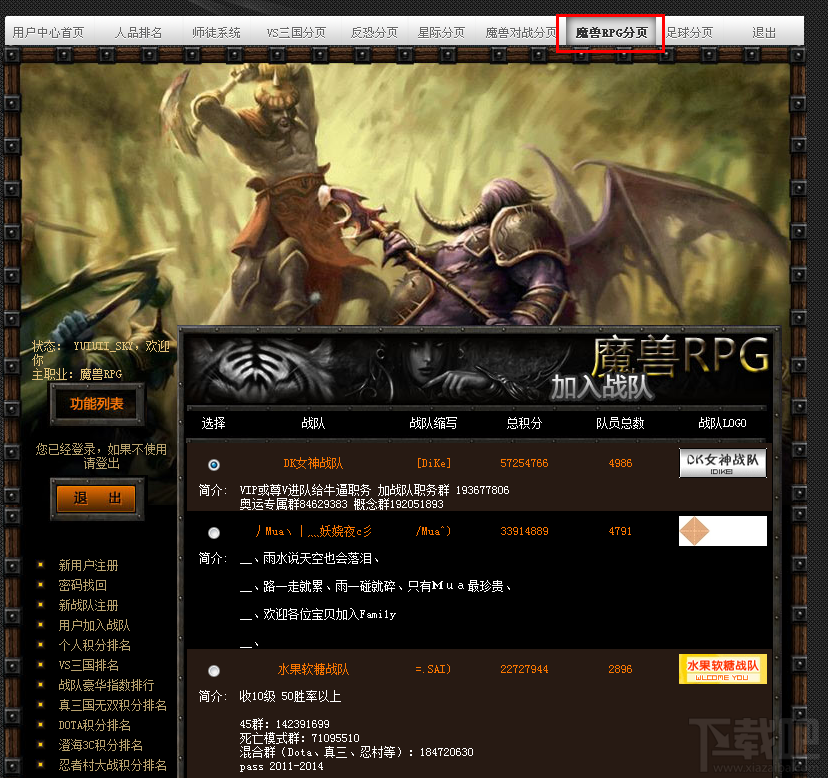
Task: Click the member count 4986
Action: (620, 463)
